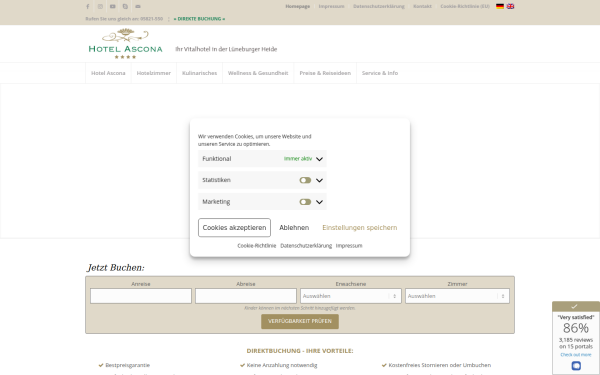This screenshot has height=375, width=600.
Task: Click the Hotel Ascona logo
Action: pyautogui.click(x=126, y=44)
